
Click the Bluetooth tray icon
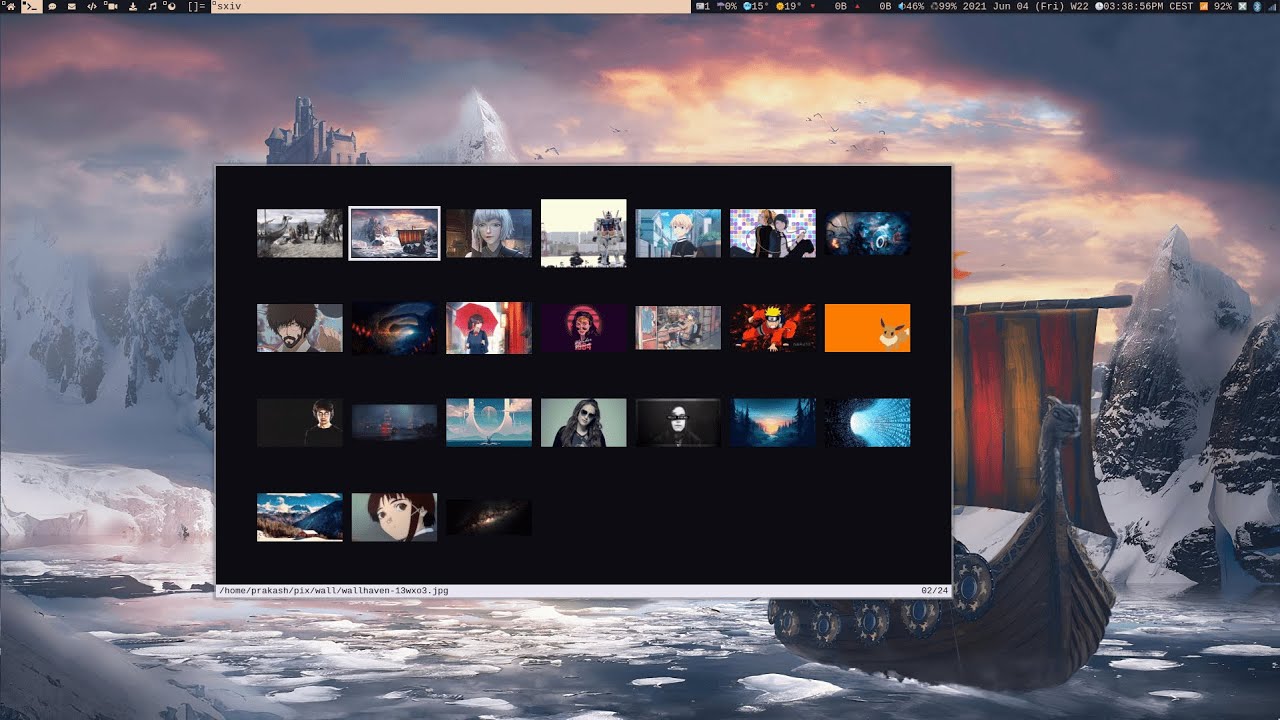click(1258, 6)
